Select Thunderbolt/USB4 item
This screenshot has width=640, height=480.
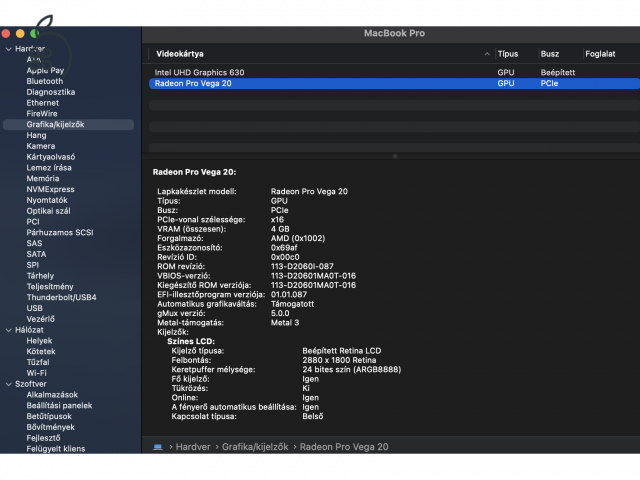click(61, 298)
